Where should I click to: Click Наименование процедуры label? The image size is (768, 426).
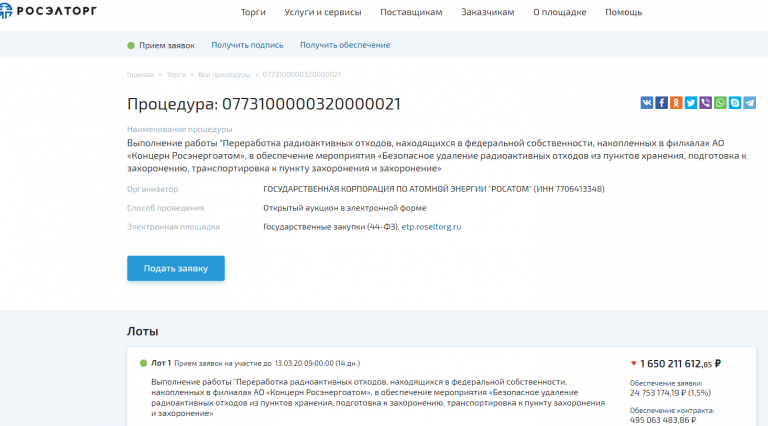click(x=179, y=129)
